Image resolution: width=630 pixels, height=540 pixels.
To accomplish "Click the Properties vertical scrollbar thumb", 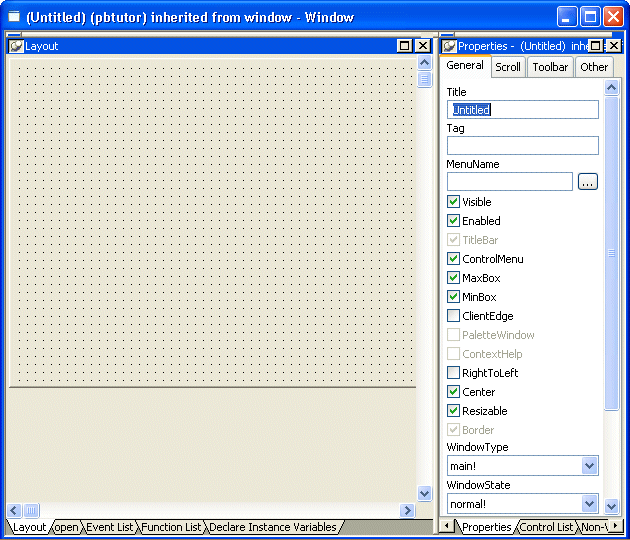I will click(612, 253).
